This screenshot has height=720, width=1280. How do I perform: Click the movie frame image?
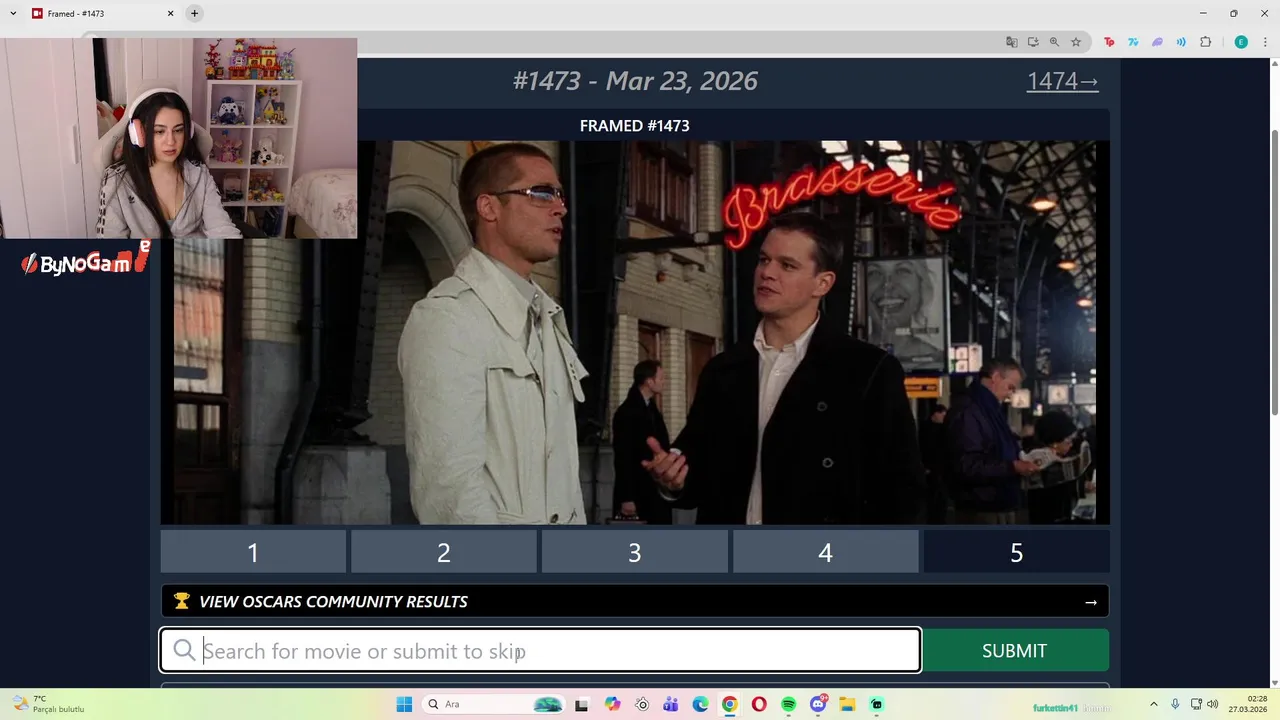635,332
